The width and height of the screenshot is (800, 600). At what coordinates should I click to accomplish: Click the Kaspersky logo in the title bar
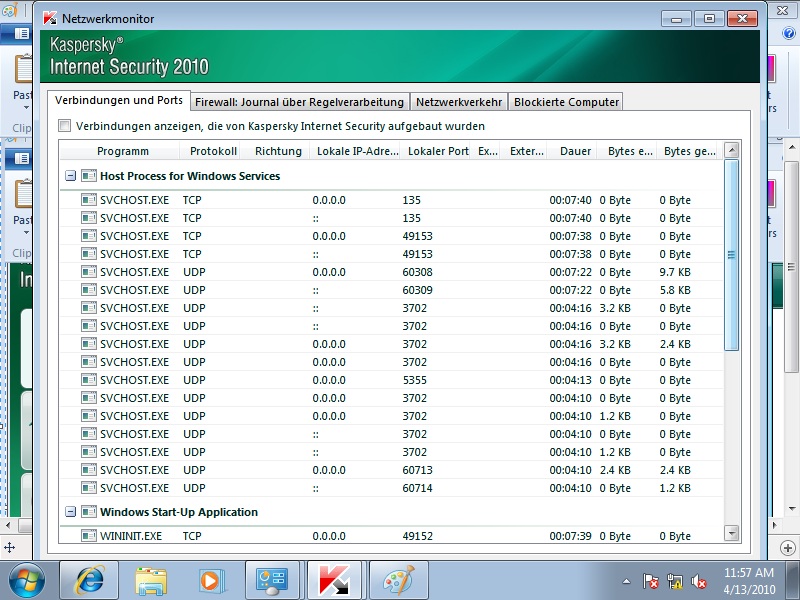(x=49, y=18)
